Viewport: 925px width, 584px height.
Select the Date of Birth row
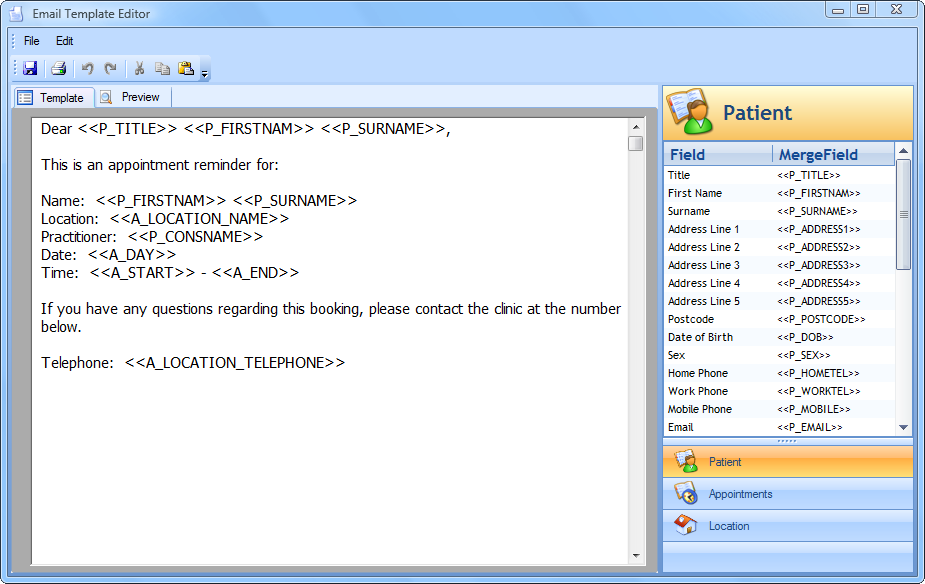[x=779, y=337]
